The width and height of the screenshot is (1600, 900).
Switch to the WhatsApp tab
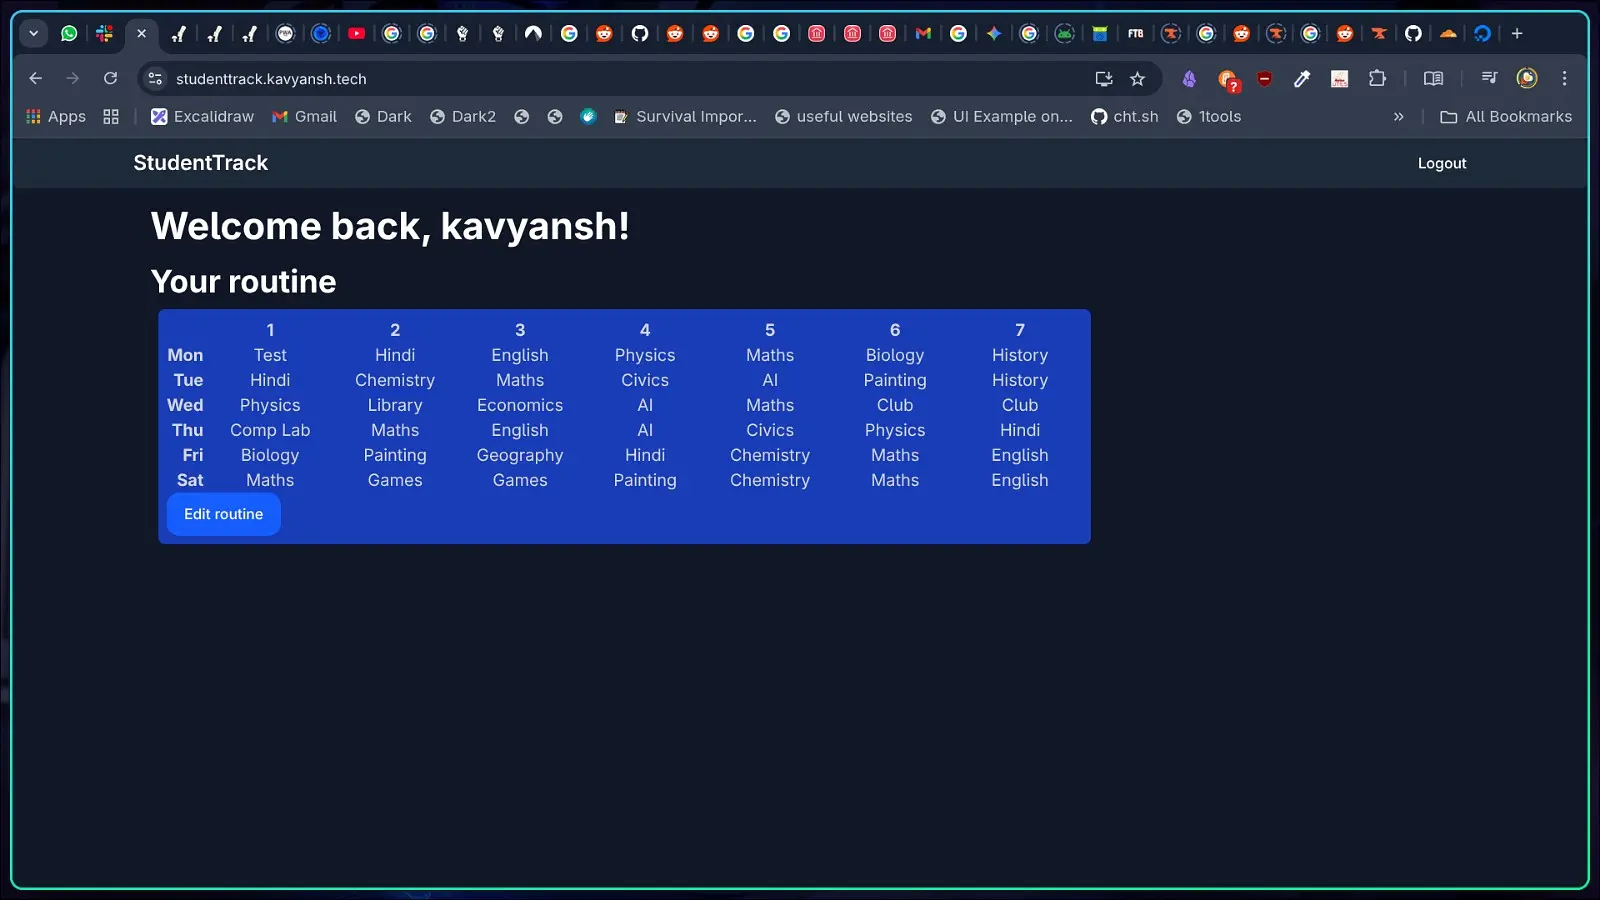tap(69, 33)
